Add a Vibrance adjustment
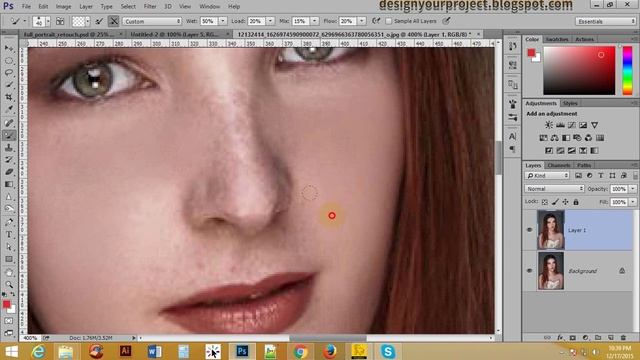The image size is (640, 360). coord(594,125)
